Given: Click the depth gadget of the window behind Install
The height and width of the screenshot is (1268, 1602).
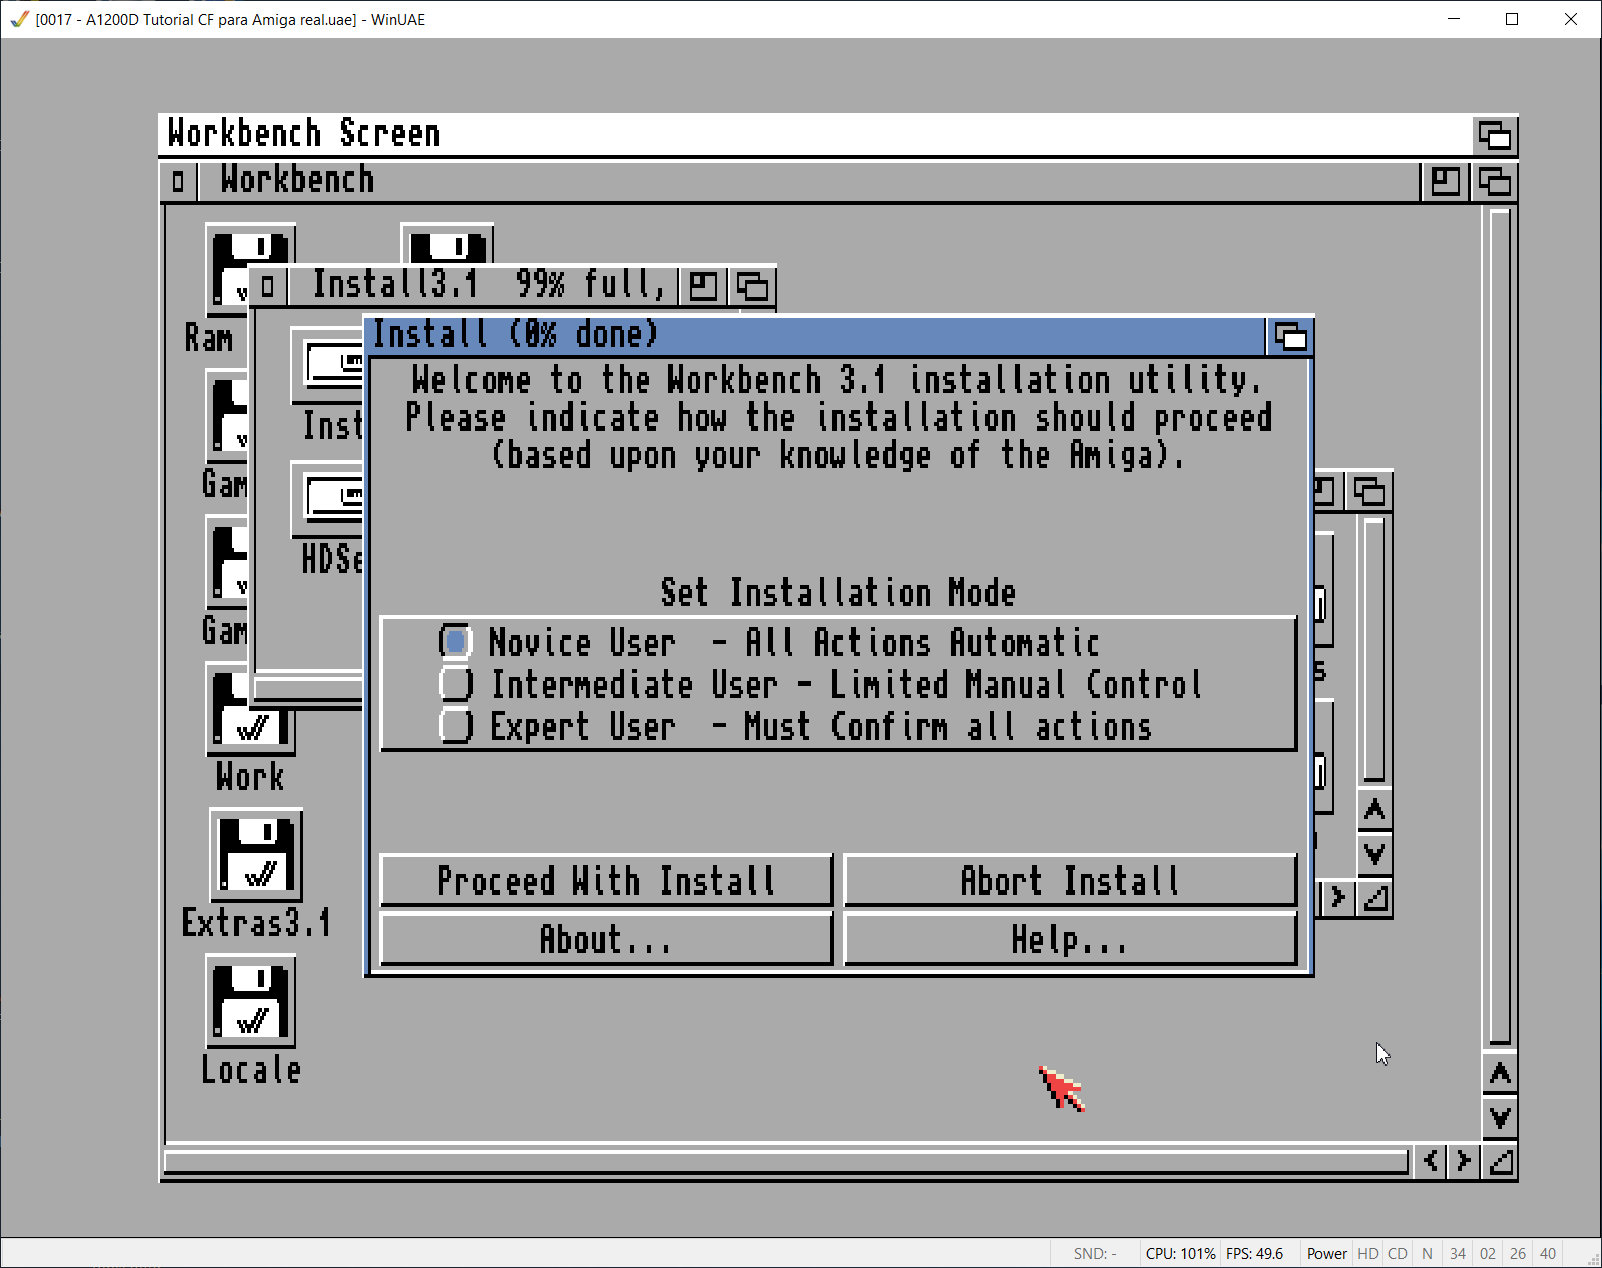Looking at the screenshot, I should coord(1369,491).
